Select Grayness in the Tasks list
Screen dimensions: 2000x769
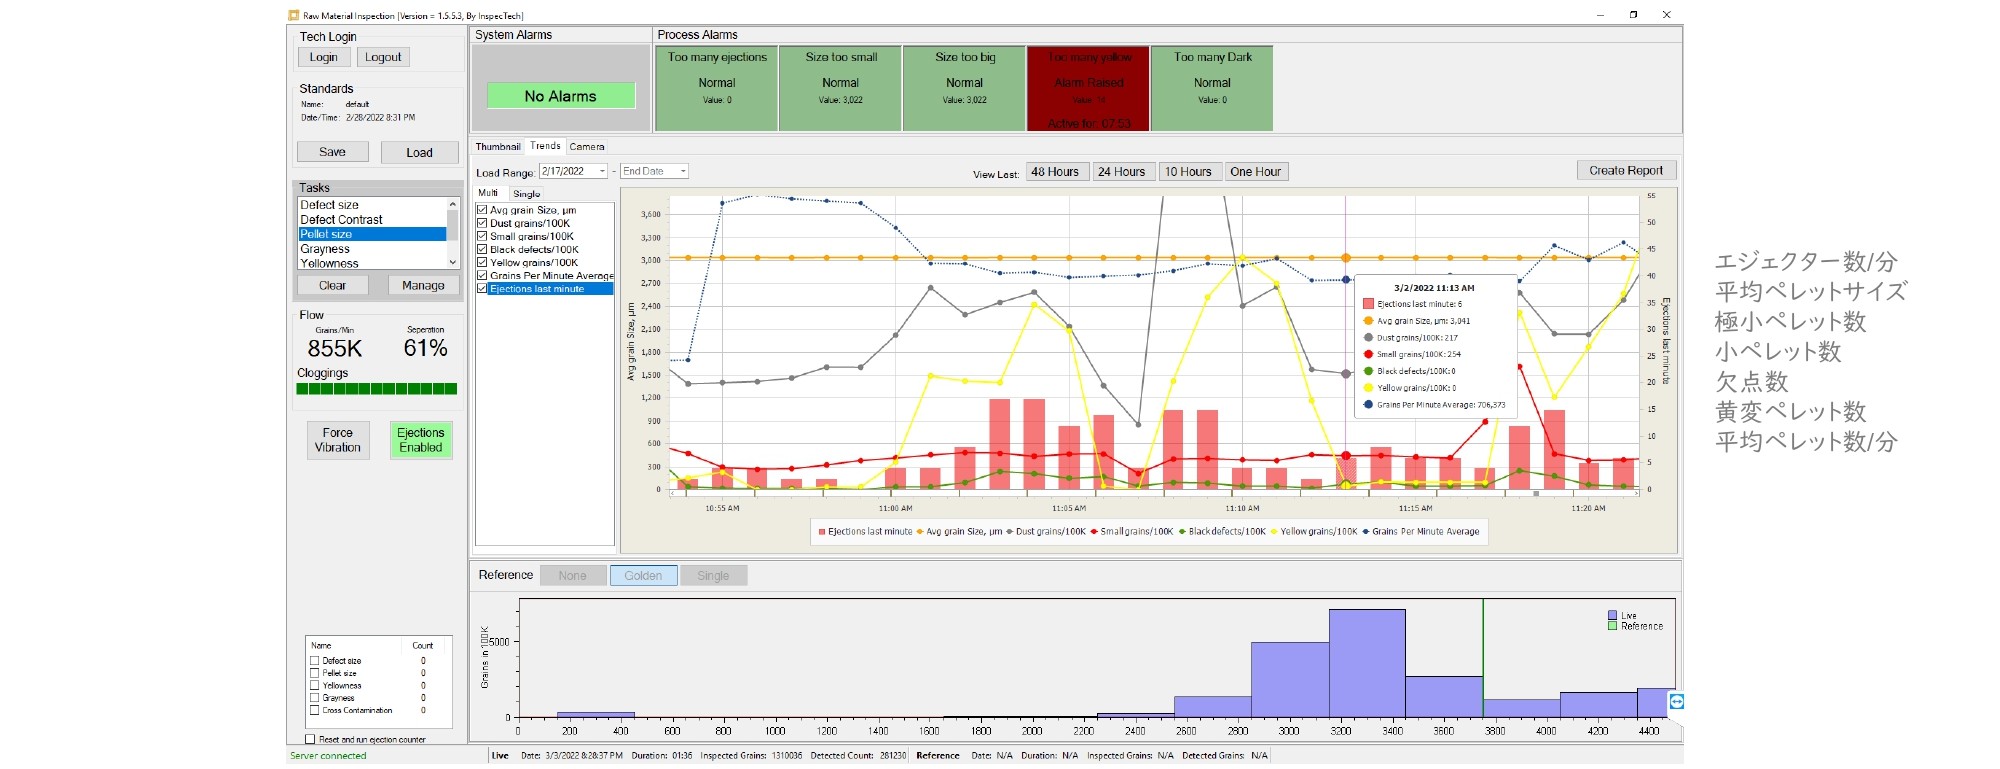tap(326, 249)
